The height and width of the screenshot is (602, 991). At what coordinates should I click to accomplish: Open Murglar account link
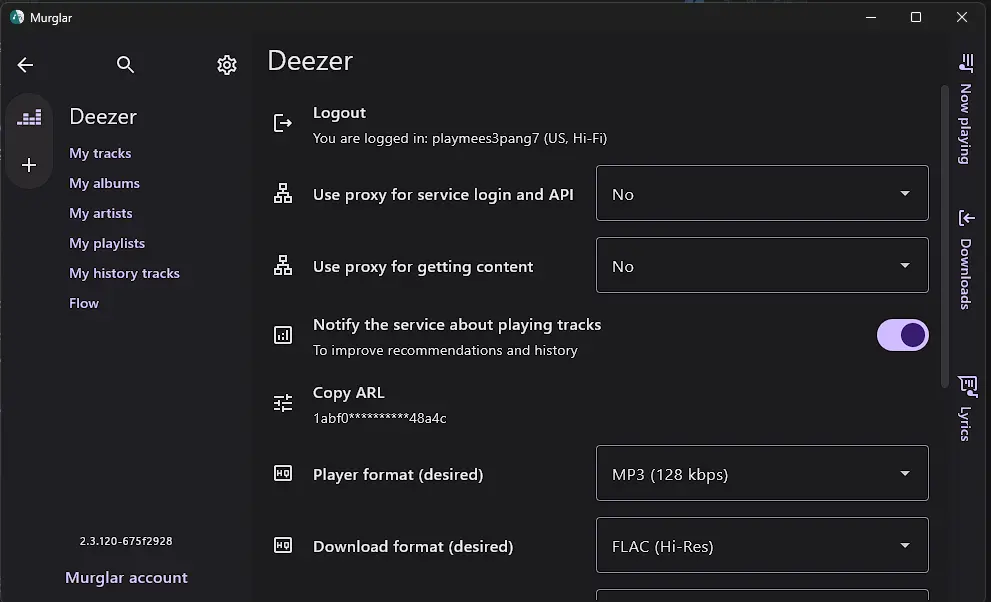coord(126,577)
